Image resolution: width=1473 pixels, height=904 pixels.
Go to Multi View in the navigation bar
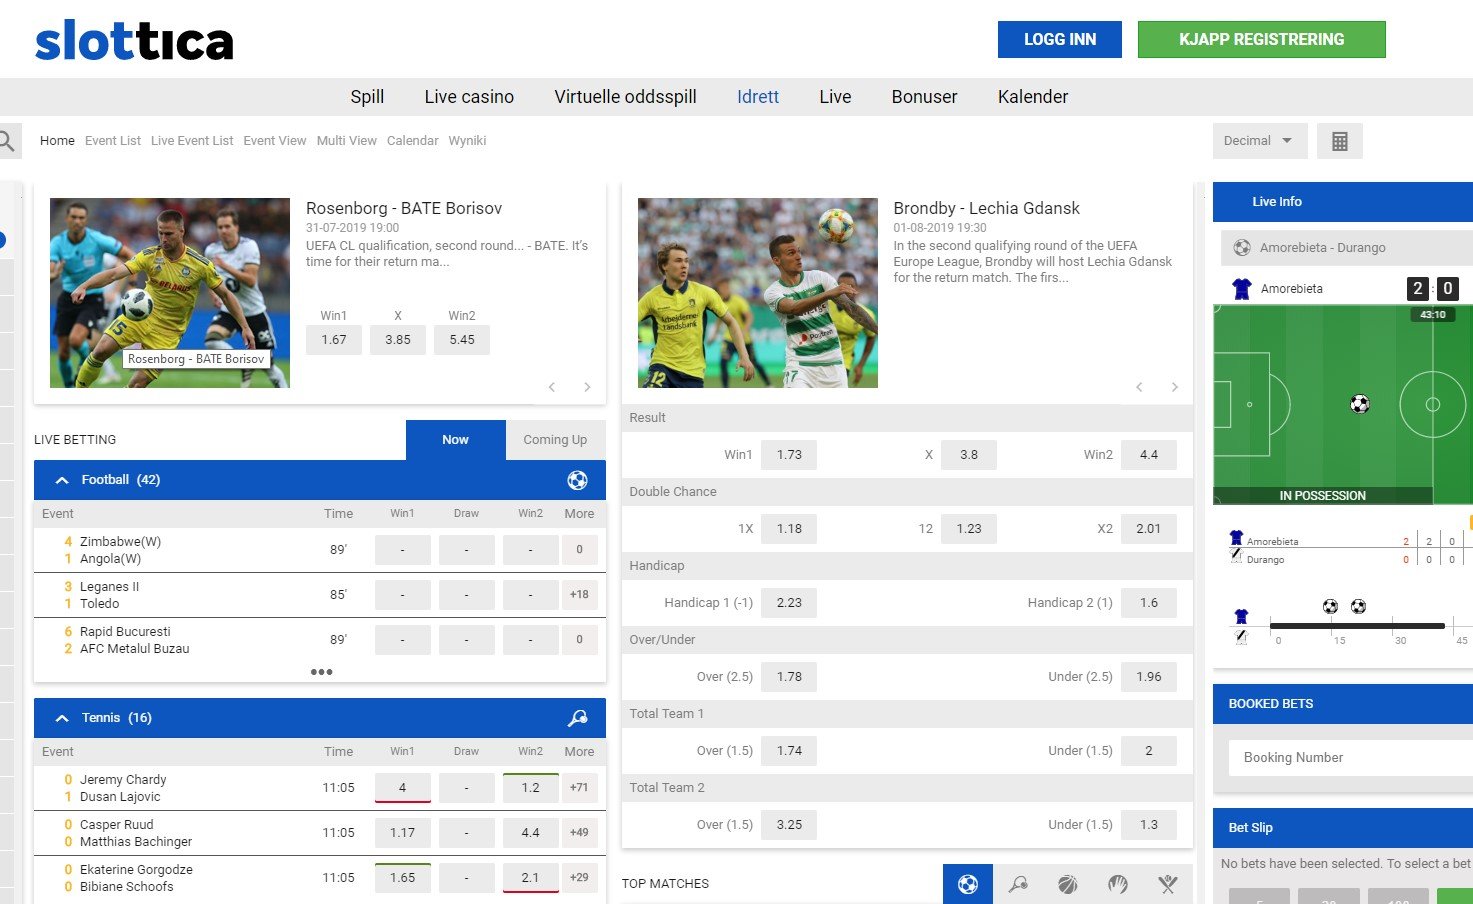(347, 140)
